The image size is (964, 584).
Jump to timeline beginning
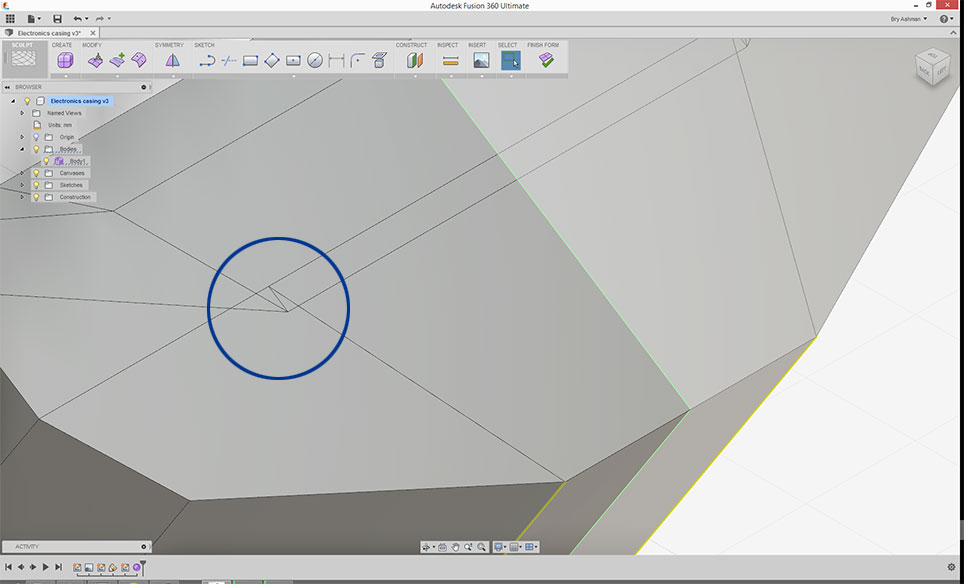(x=8, y=567)
